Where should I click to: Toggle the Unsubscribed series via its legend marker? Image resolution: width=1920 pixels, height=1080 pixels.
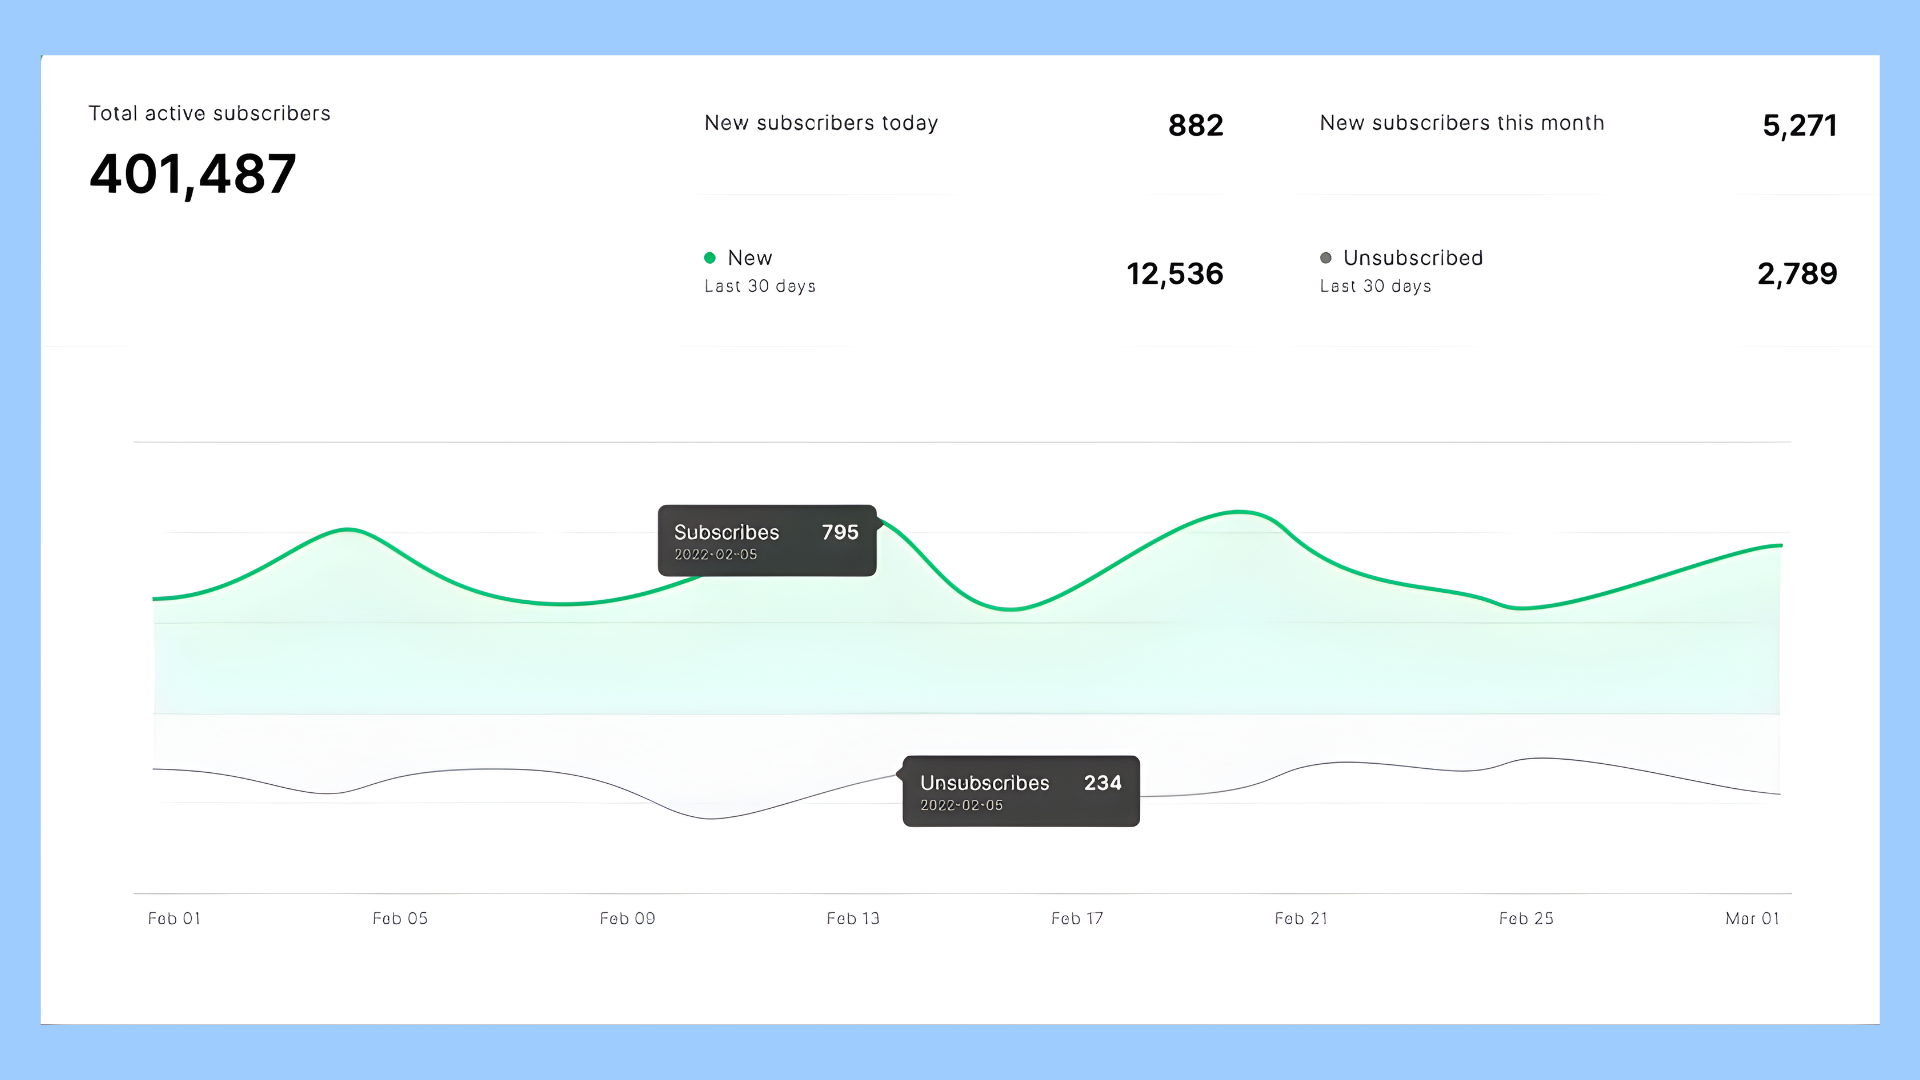coord(1327,257)
